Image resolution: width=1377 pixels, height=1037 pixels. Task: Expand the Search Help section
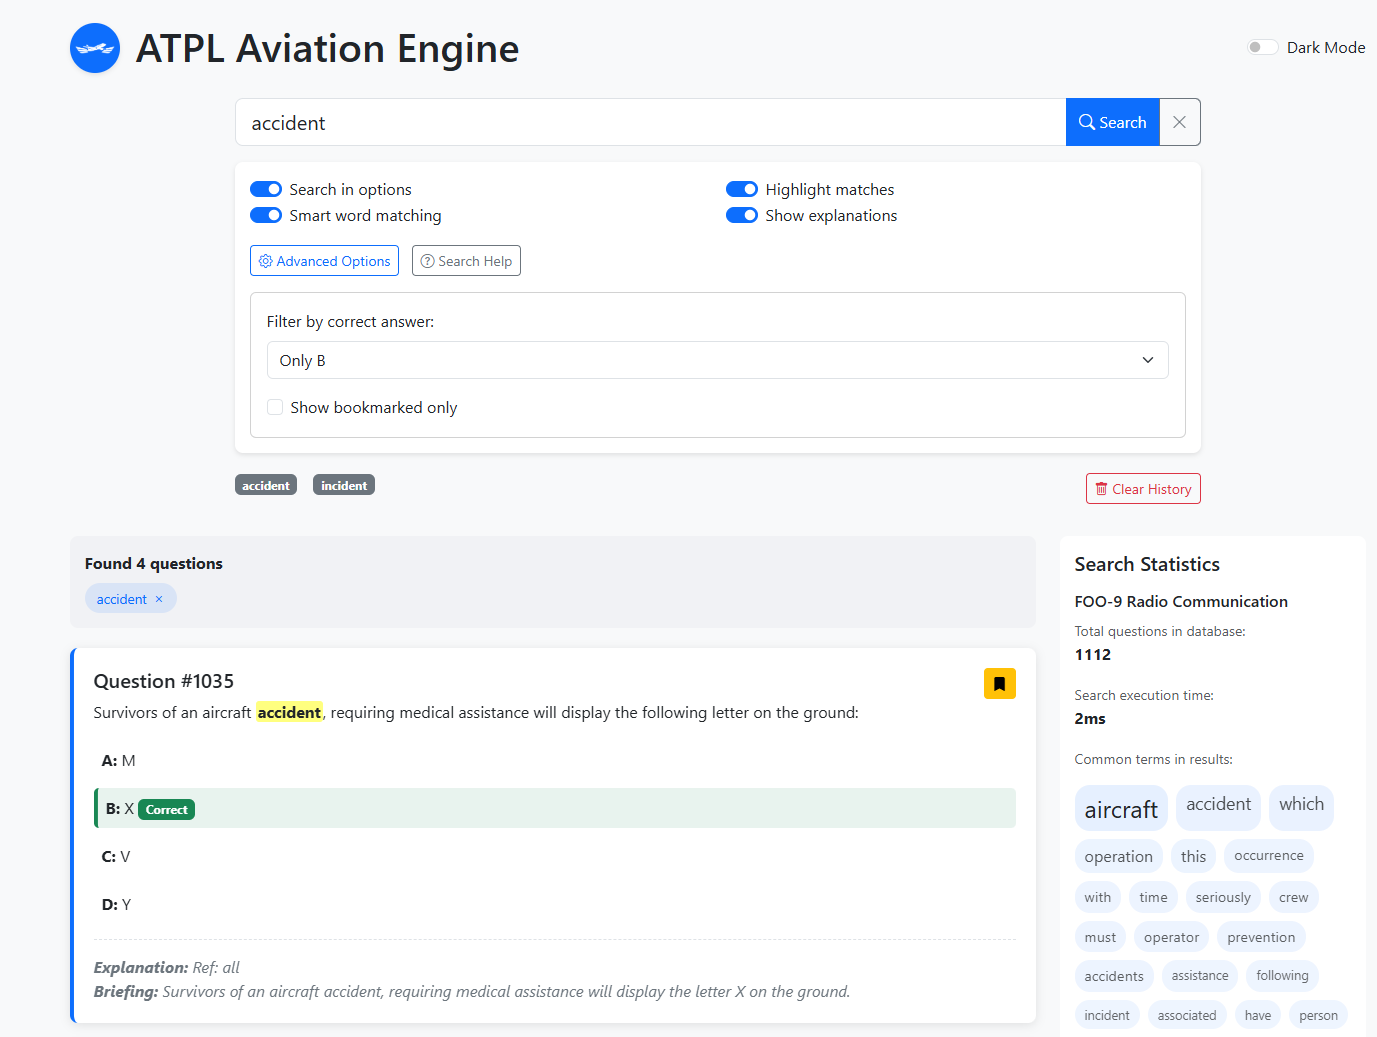point(466,260)
